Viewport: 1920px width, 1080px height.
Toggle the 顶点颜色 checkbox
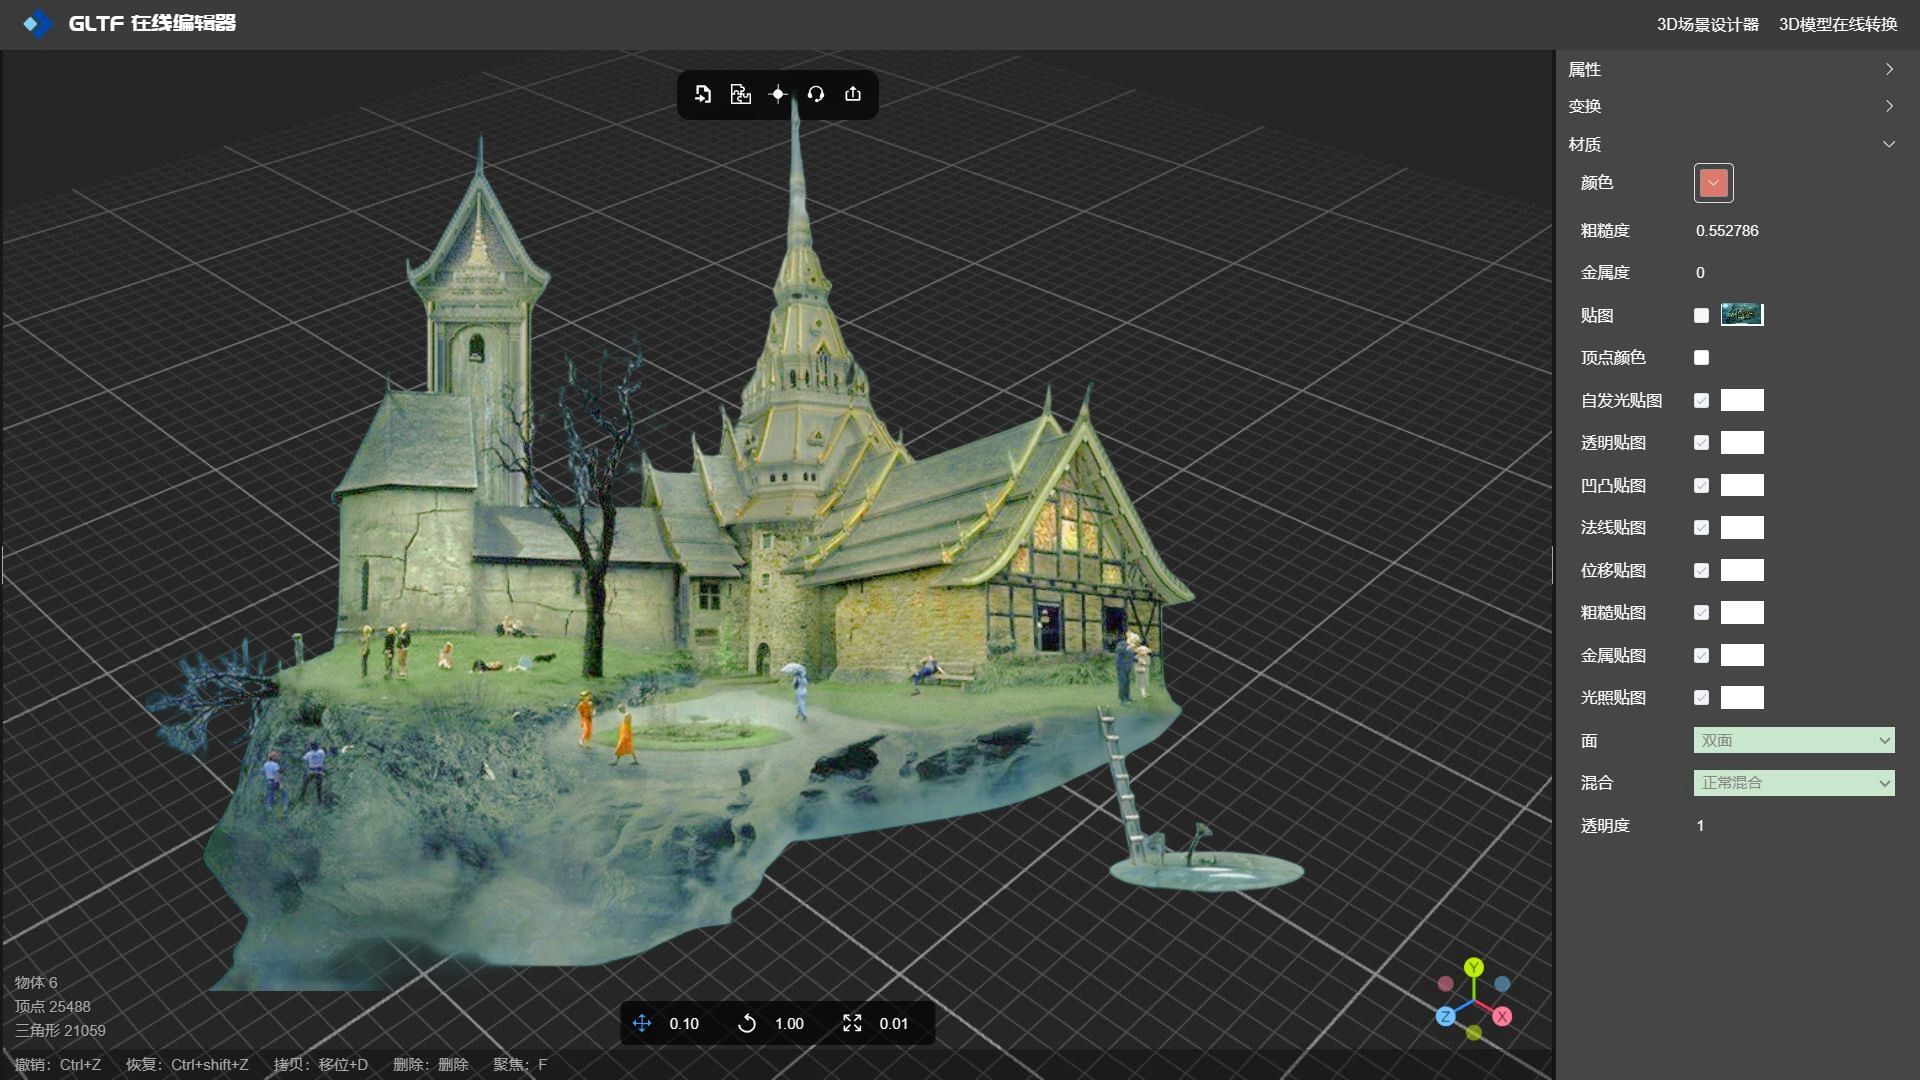pos(1701,358)
